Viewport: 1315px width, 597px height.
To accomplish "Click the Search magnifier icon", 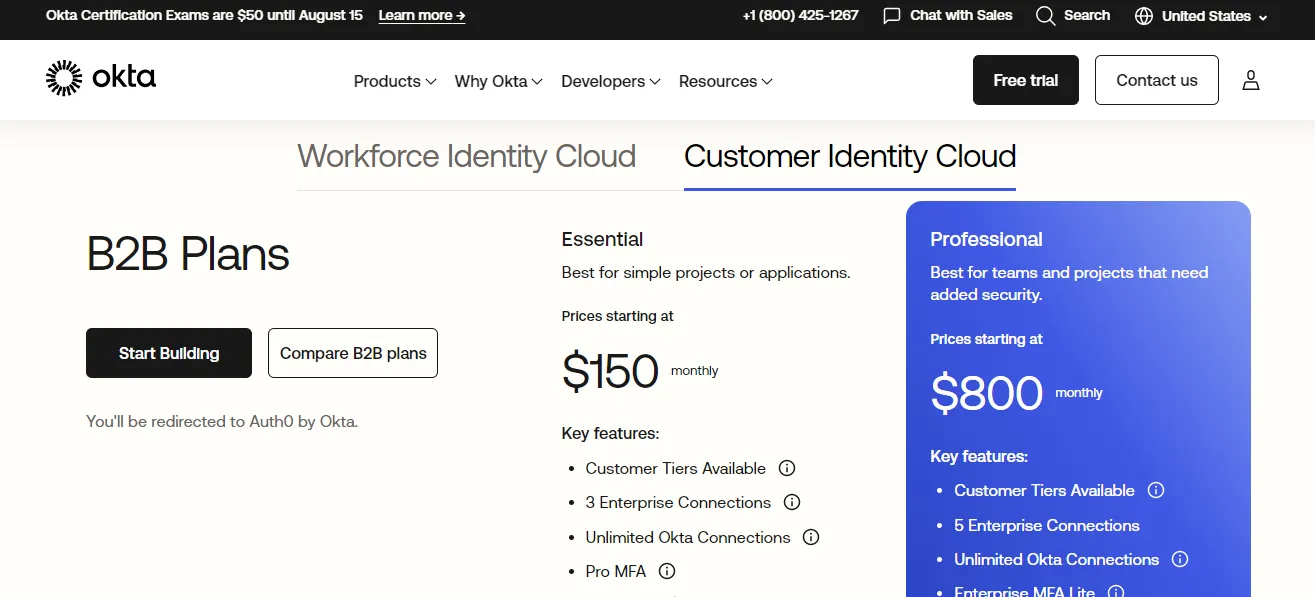I will pos(1045,16).
